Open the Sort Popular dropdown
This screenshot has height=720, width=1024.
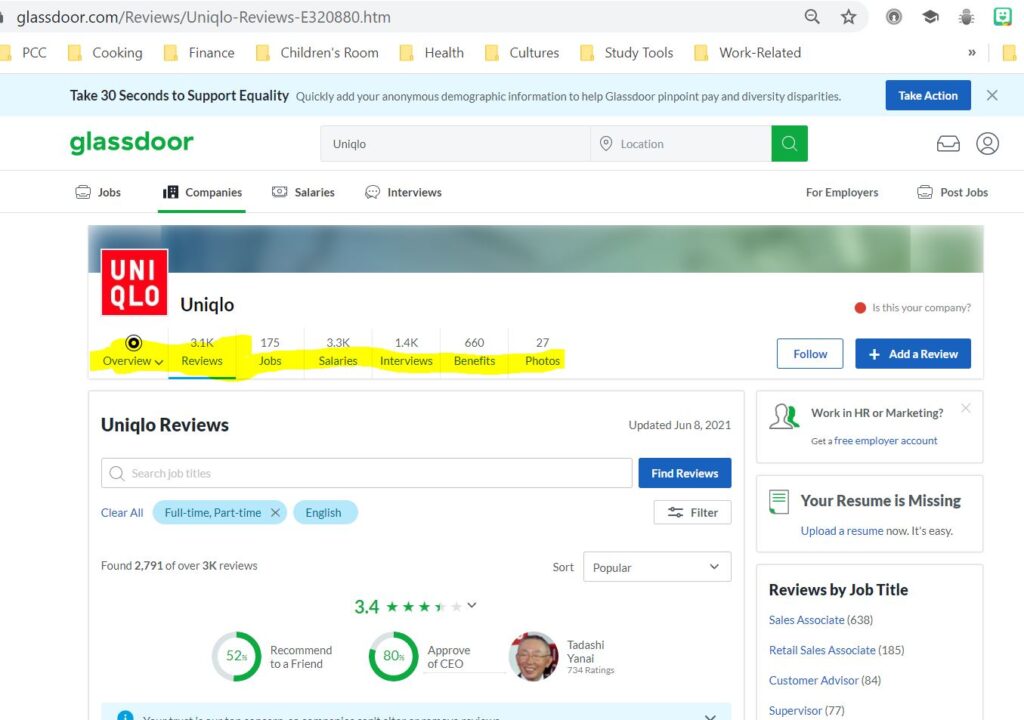(657, 567)
